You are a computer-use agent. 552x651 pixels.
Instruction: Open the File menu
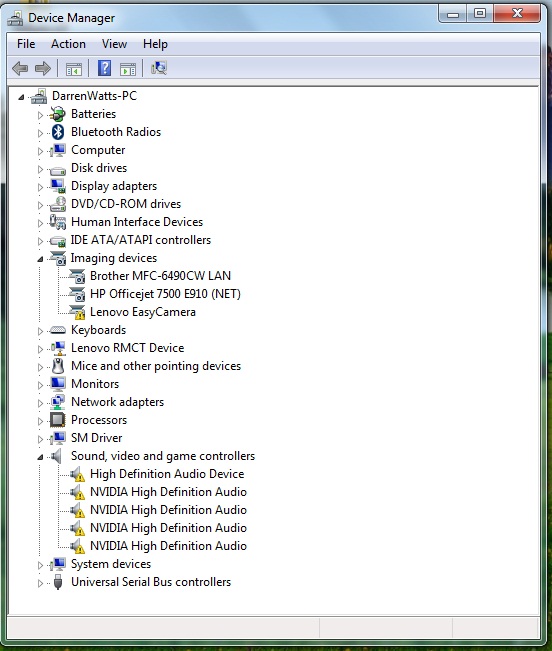pyautogui.click(x=26, y=44)
